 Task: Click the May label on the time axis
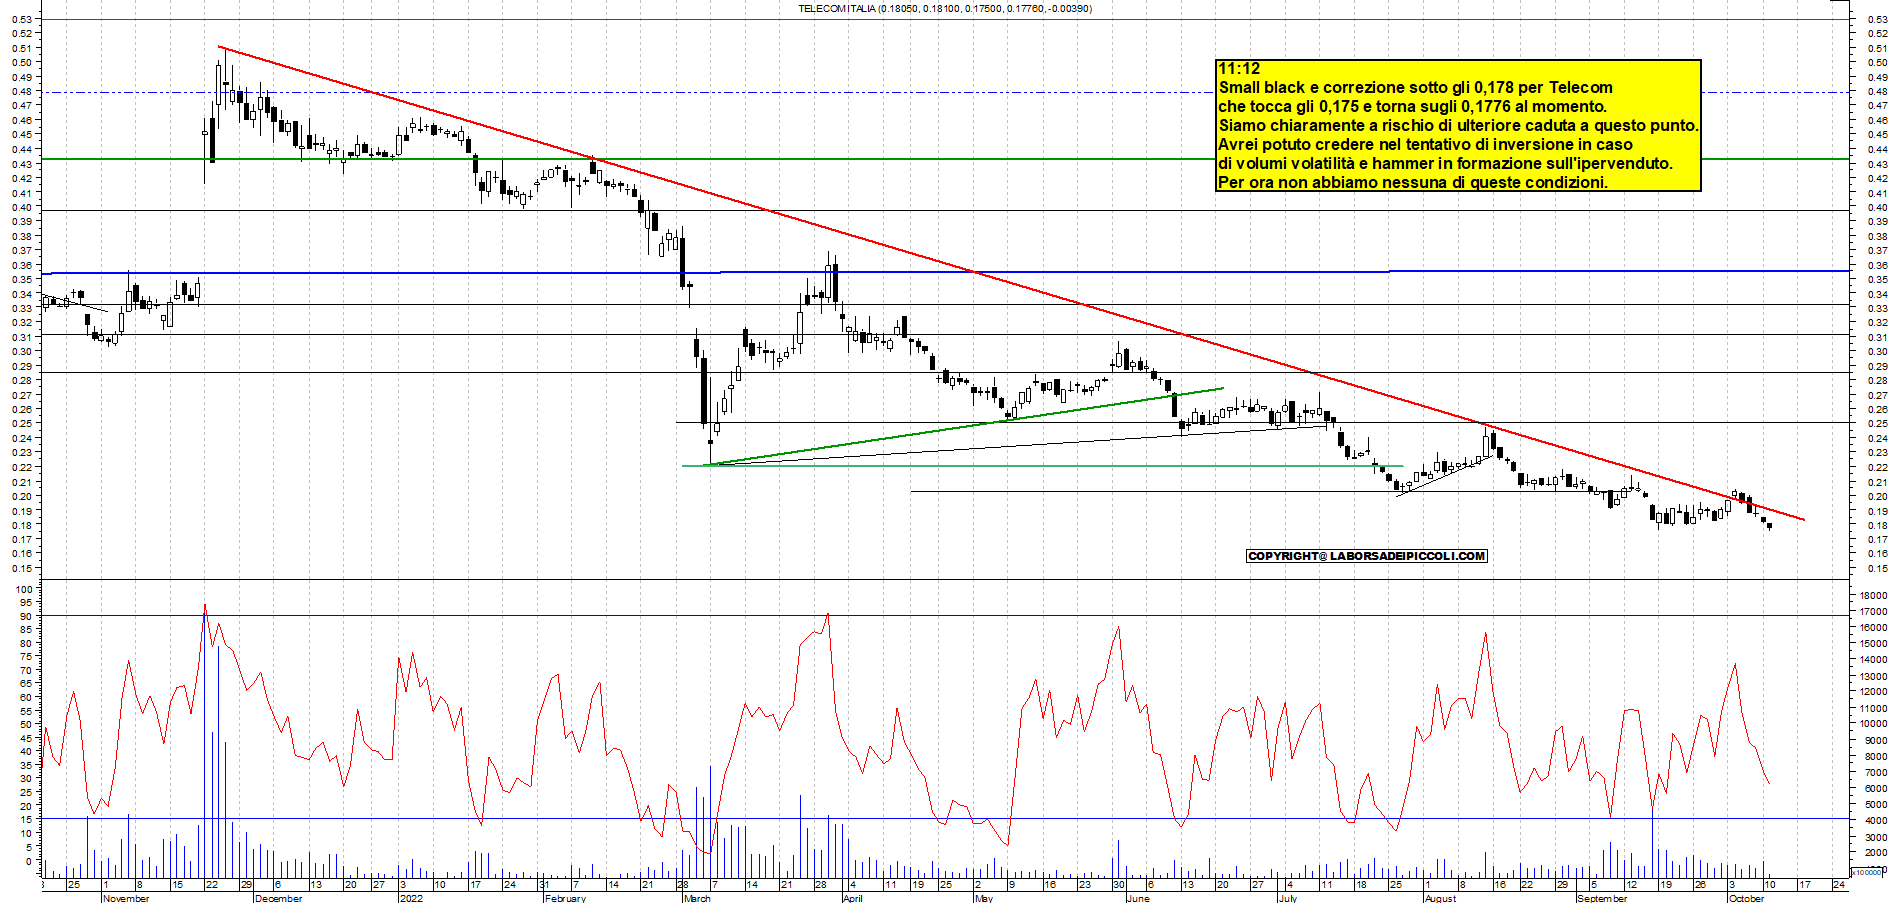click(x=984, y=898)
